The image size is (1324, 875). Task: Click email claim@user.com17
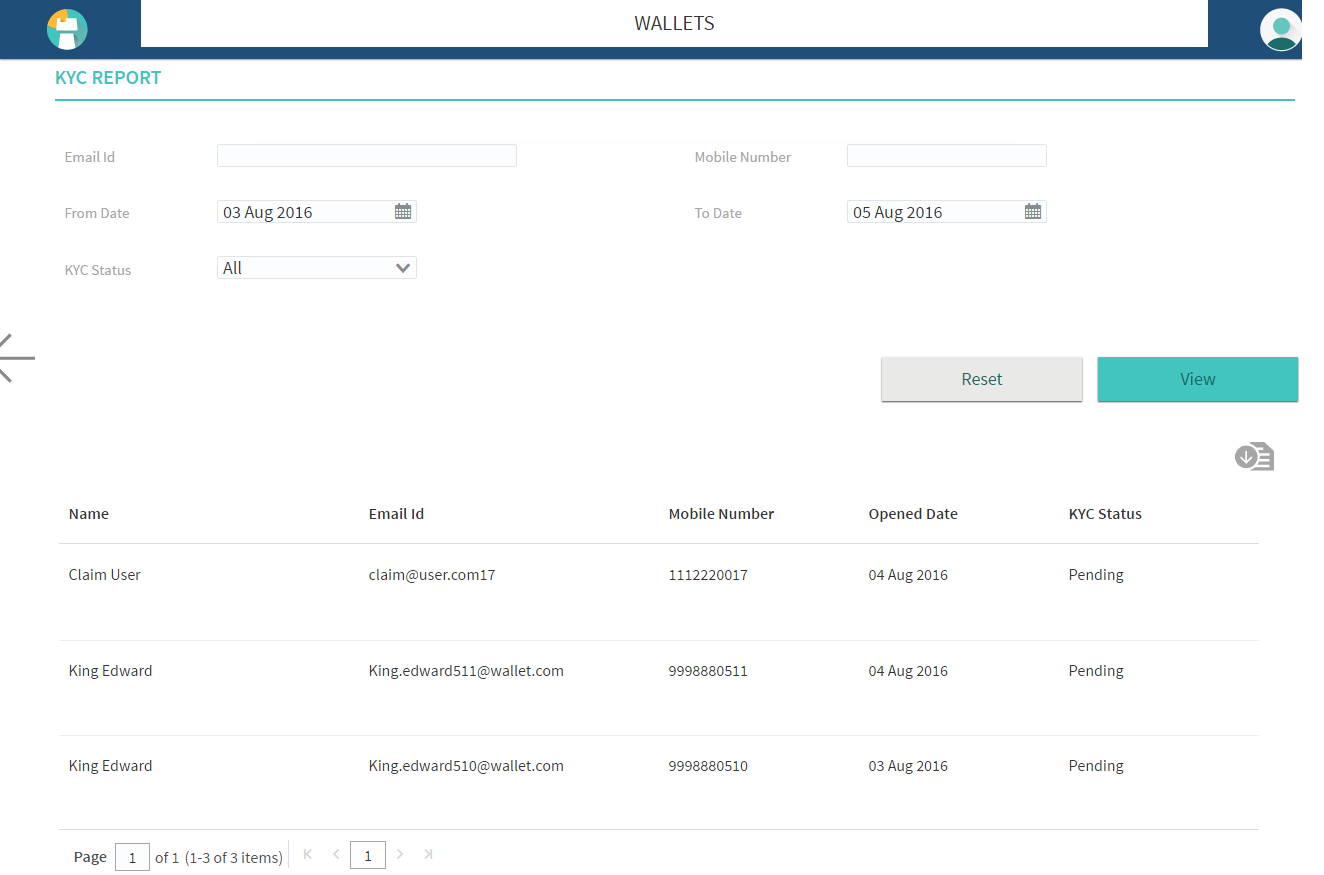click(x=432, y=575)
